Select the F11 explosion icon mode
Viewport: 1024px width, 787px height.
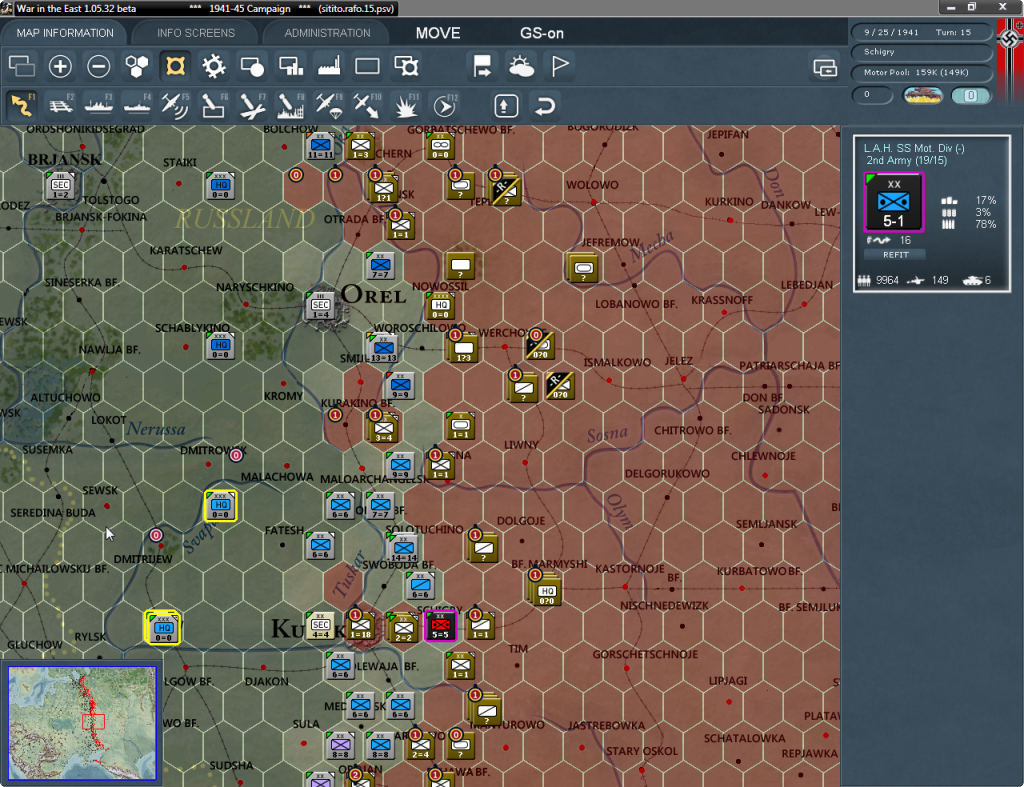pos(406,106)
